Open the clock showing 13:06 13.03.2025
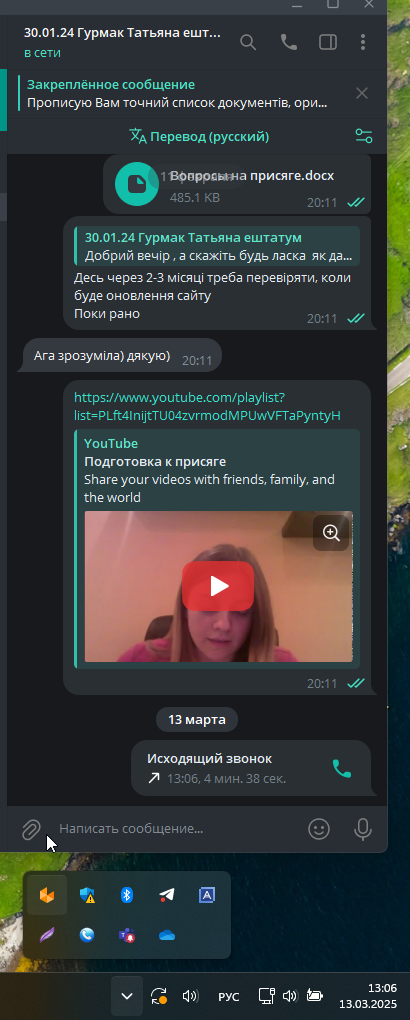Screen dimensions: 410x1020 (x=368, y=996)
